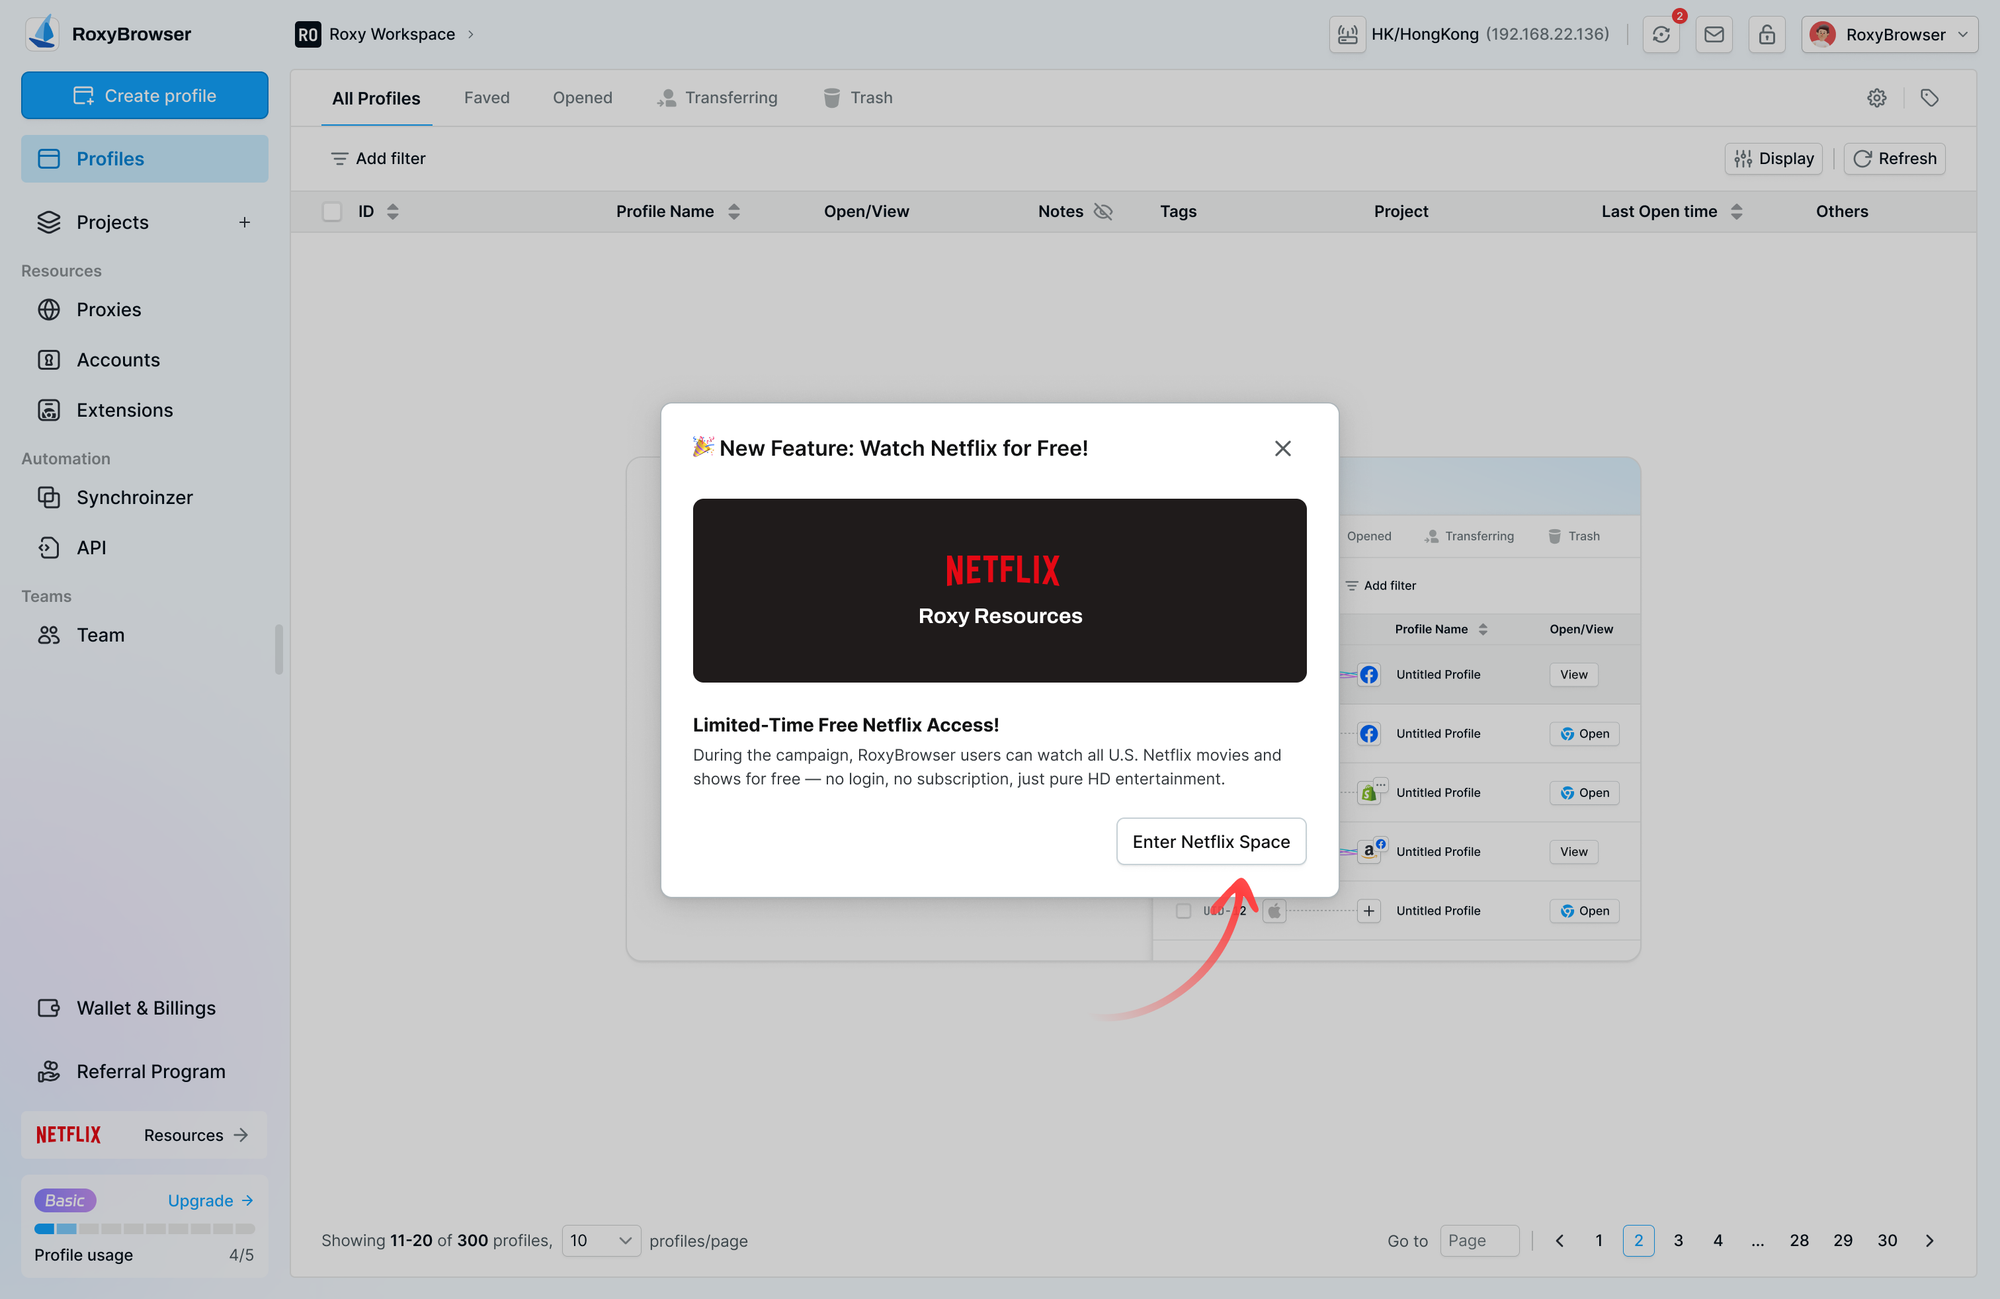The height and width of the screenshot is (1299, 2000).
Task: Open the Accounts manager in sidebar
Action: 117,359
